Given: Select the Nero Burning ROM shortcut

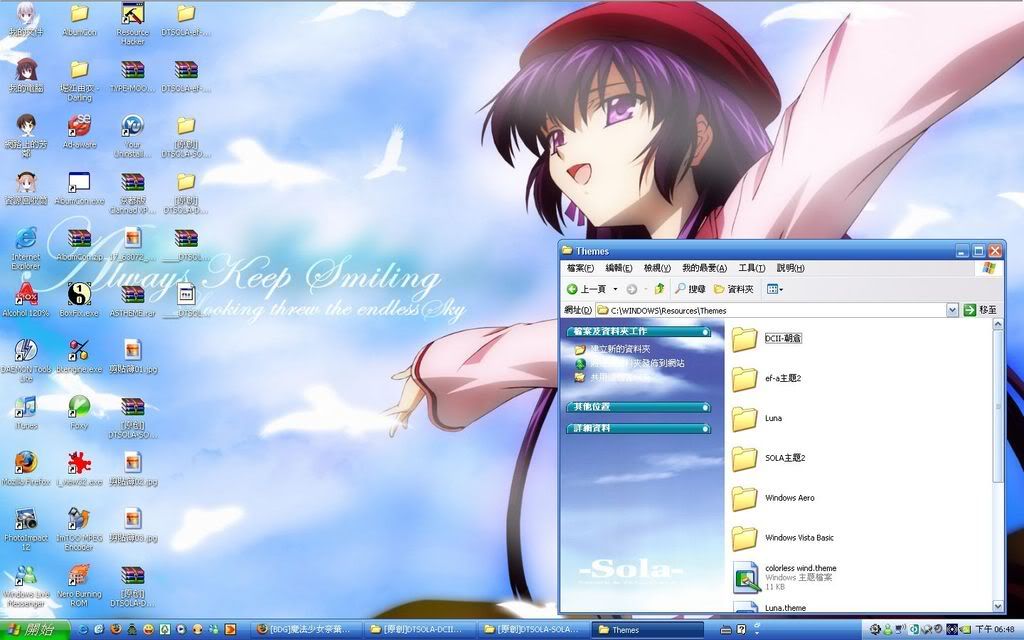Looking at the screenshot, I should 79,586.
